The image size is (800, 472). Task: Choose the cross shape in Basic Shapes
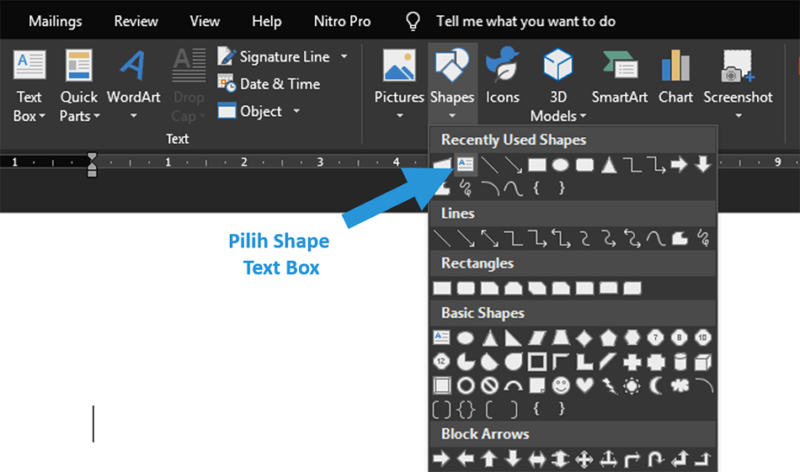632,362
